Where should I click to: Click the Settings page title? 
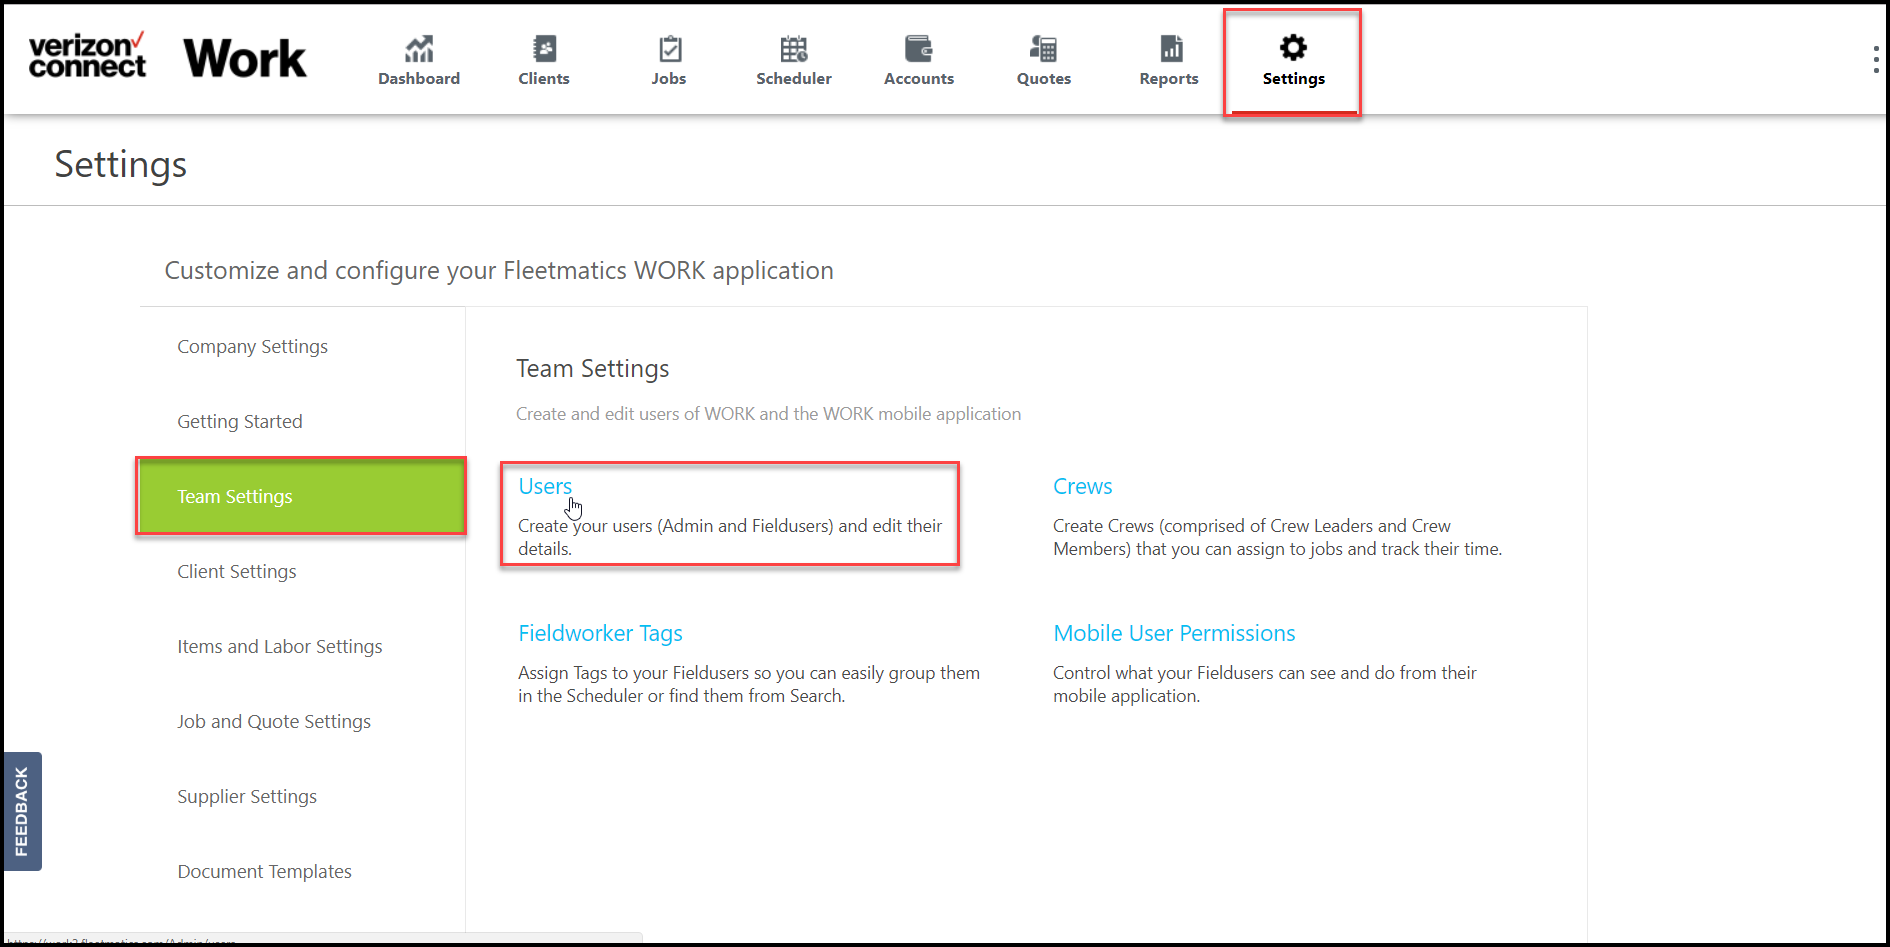pos(121,165)
